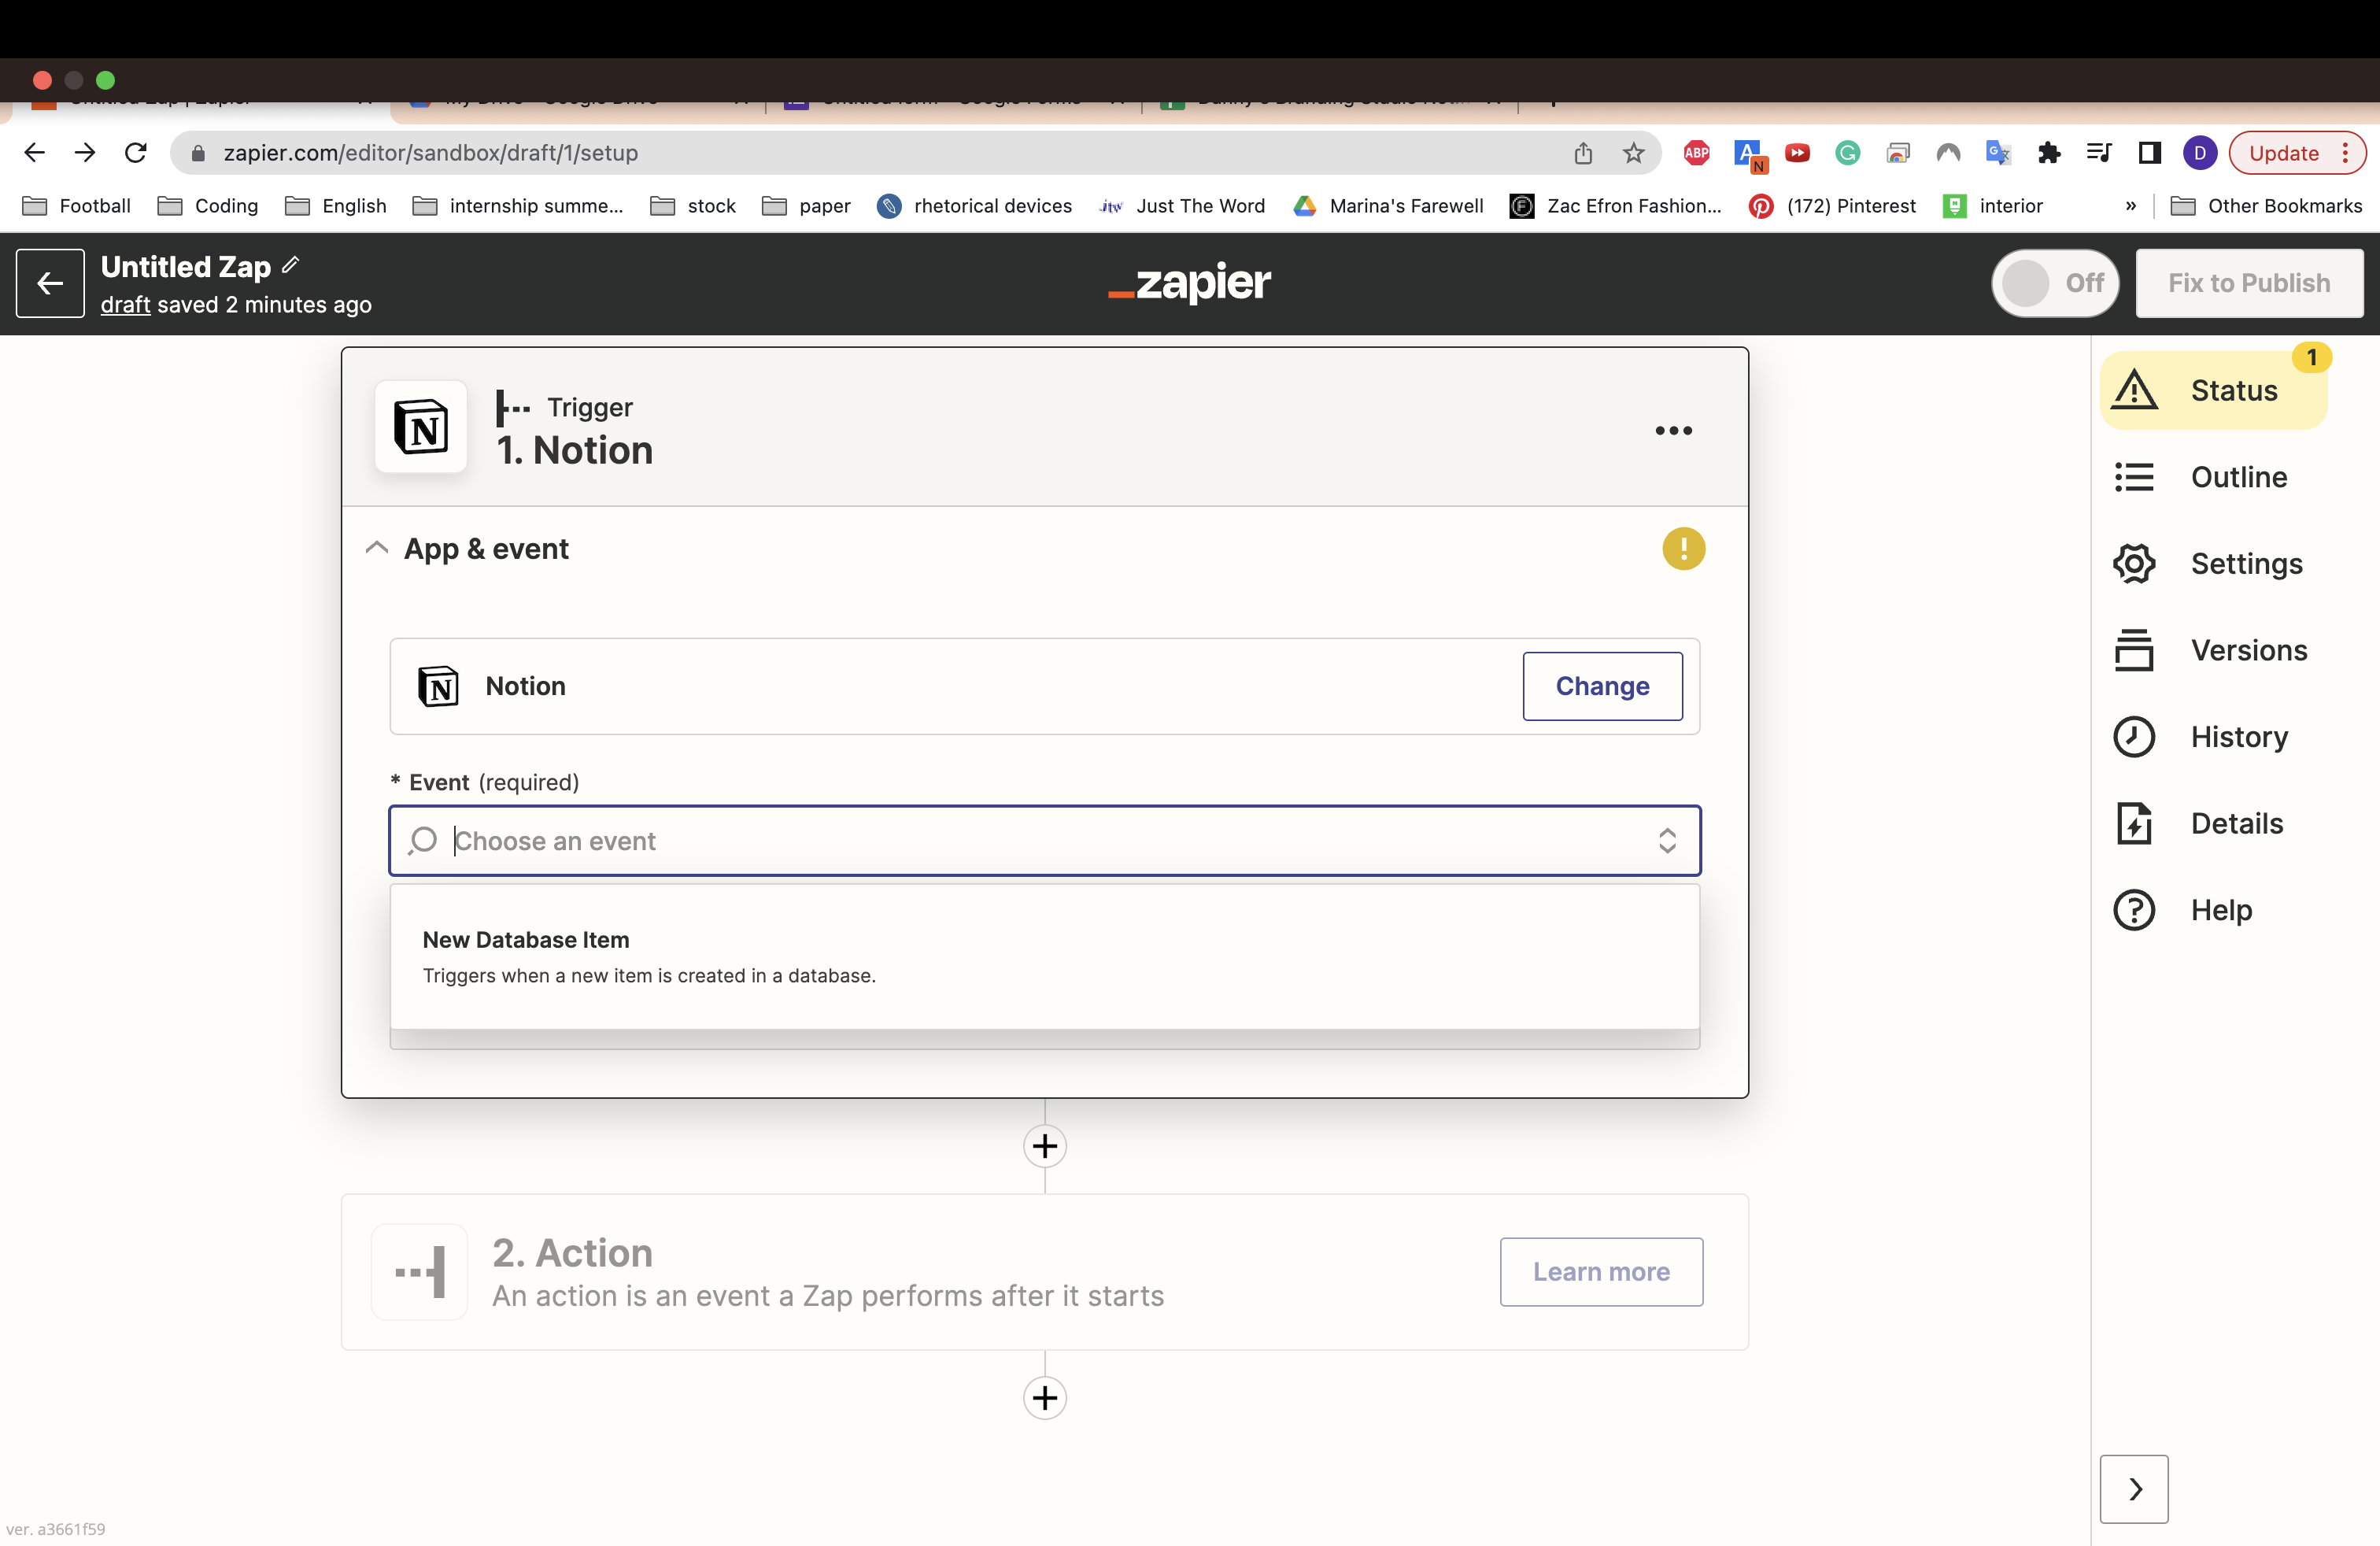This screenshot has width=2380, height=1546.
Task: Click the Fix to Publish button
Action: [2250, 283]
